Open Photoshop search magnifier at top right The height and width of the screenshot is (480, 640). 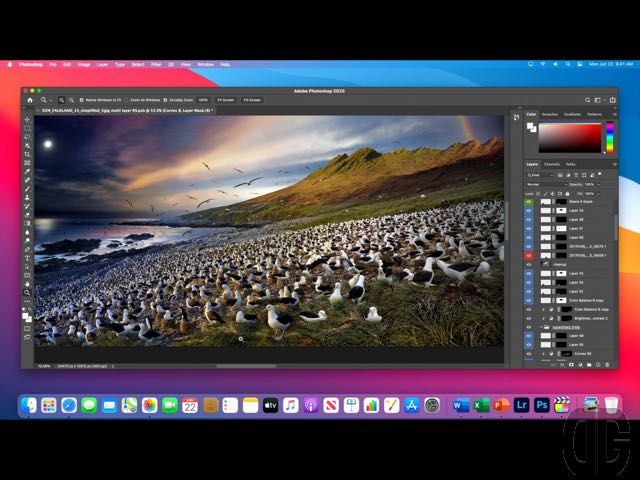coord(587,100)
